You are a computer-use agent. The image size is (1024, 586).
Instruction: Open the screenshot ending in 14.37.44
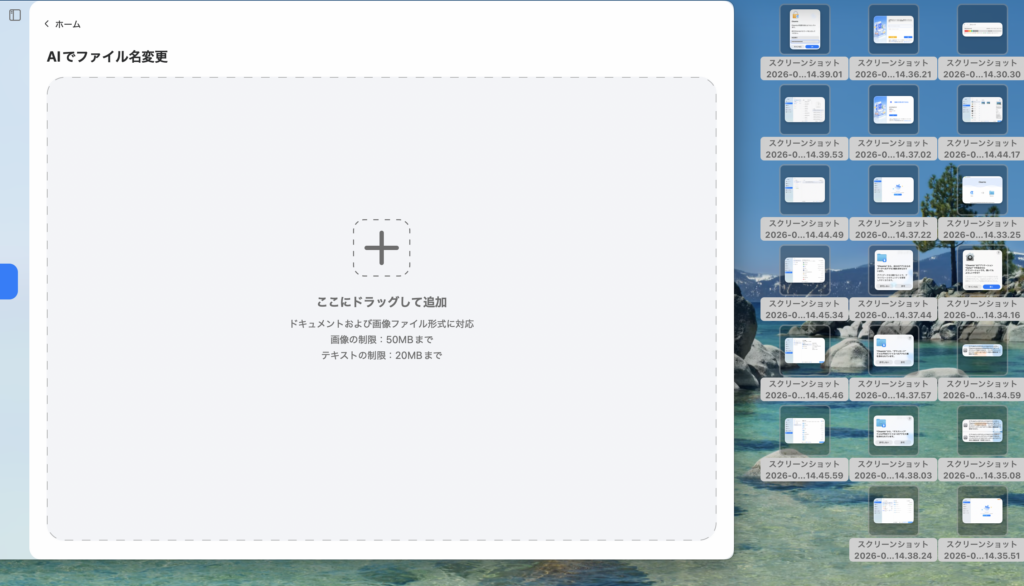pyautogui.click(x=893, y=268)
